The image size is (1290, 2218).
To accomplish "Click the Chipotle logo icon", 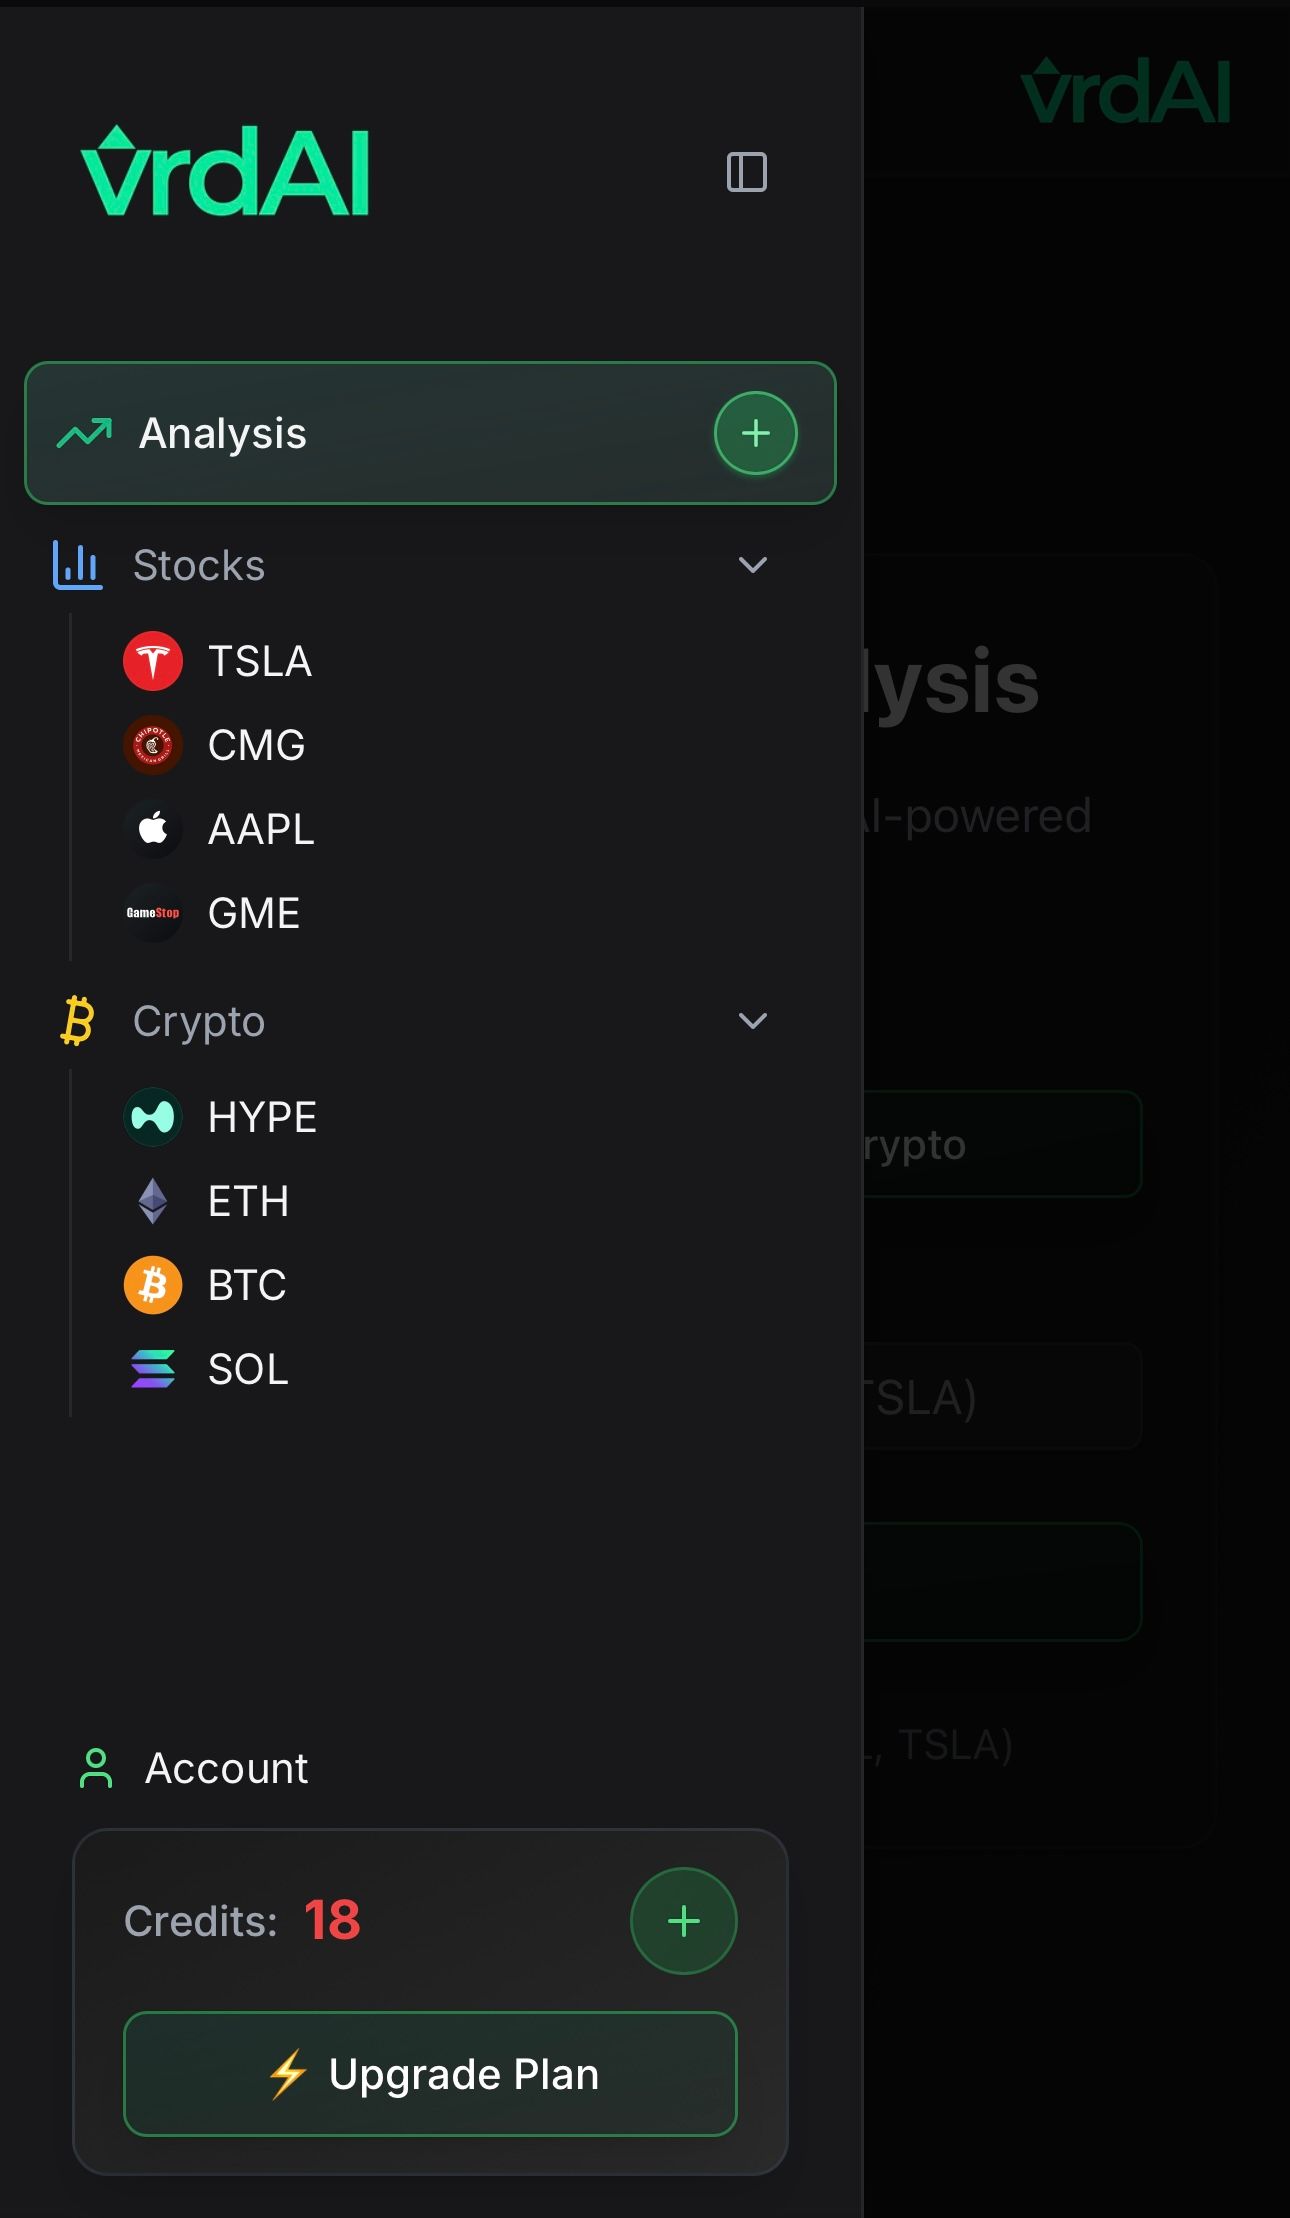I will click(x=153, y=745).
